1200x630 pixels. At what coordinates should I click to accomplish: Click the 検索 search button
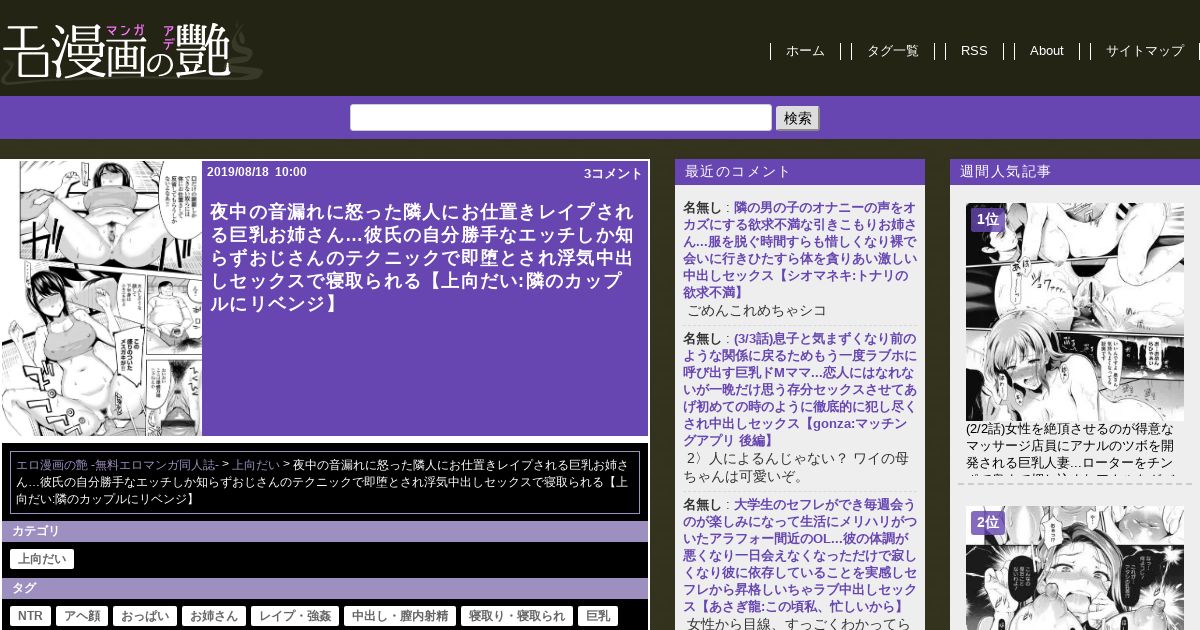[x=797, y=118]
